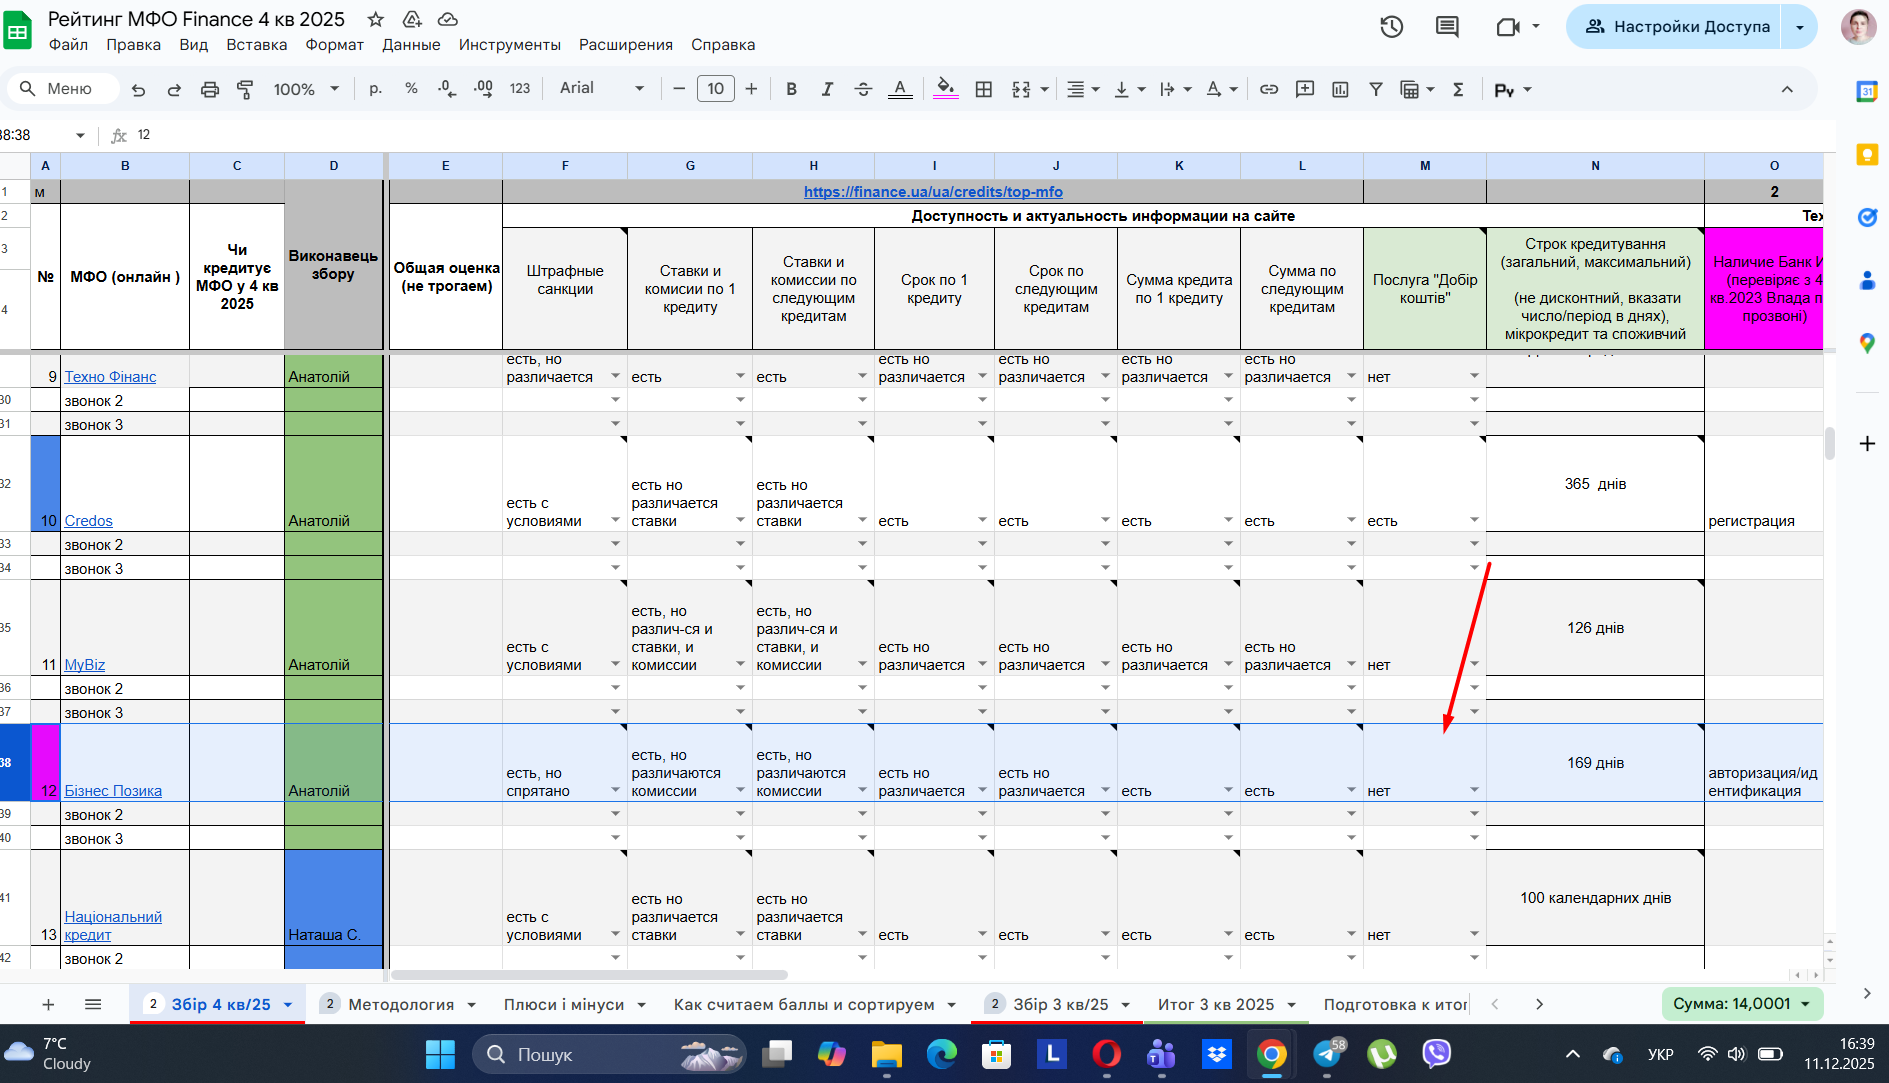The height and width of the screenshot is (1083, 1889).
Task: Click the Create filter icon
Action: [x=1376, y=89]
